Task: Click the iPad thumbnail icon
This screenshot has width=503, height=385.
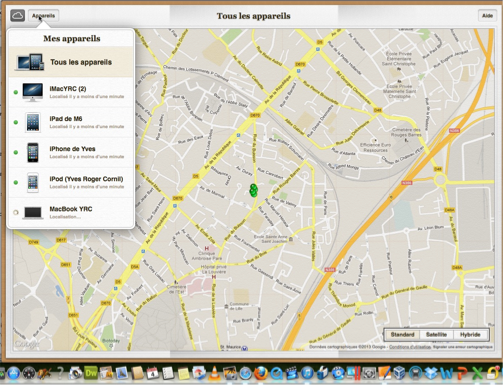Action: [x=33, y=122]
